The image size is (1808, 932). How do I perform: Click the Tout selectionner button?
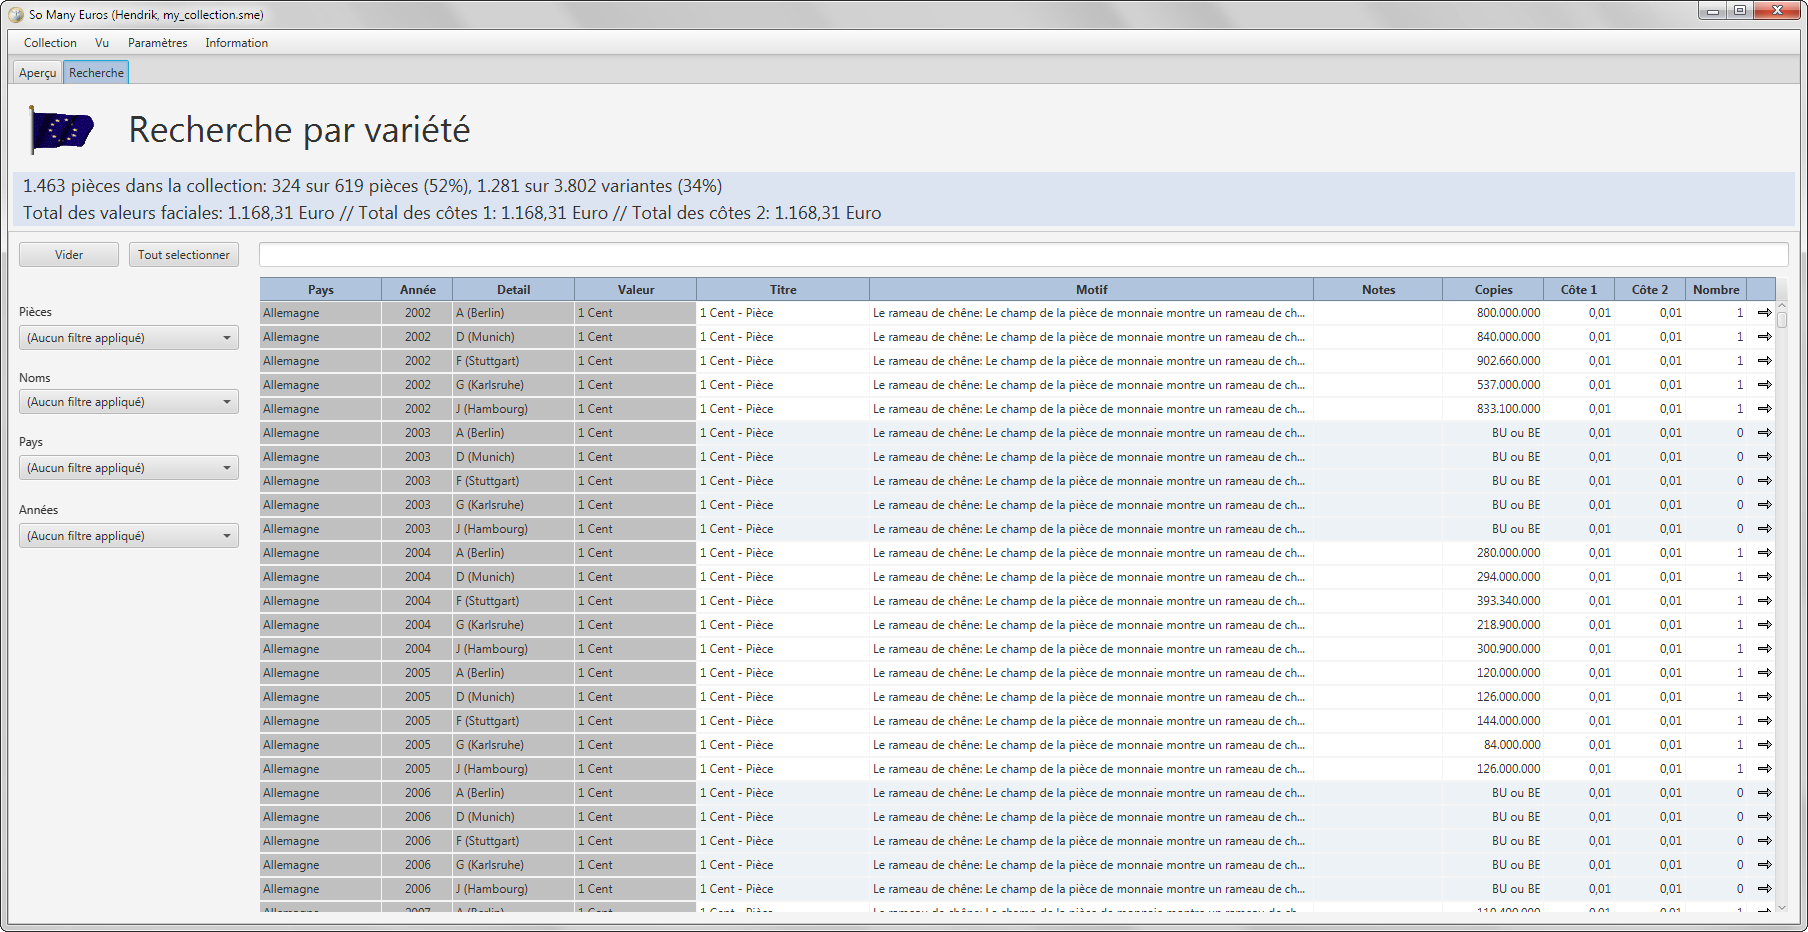[184, 255]
